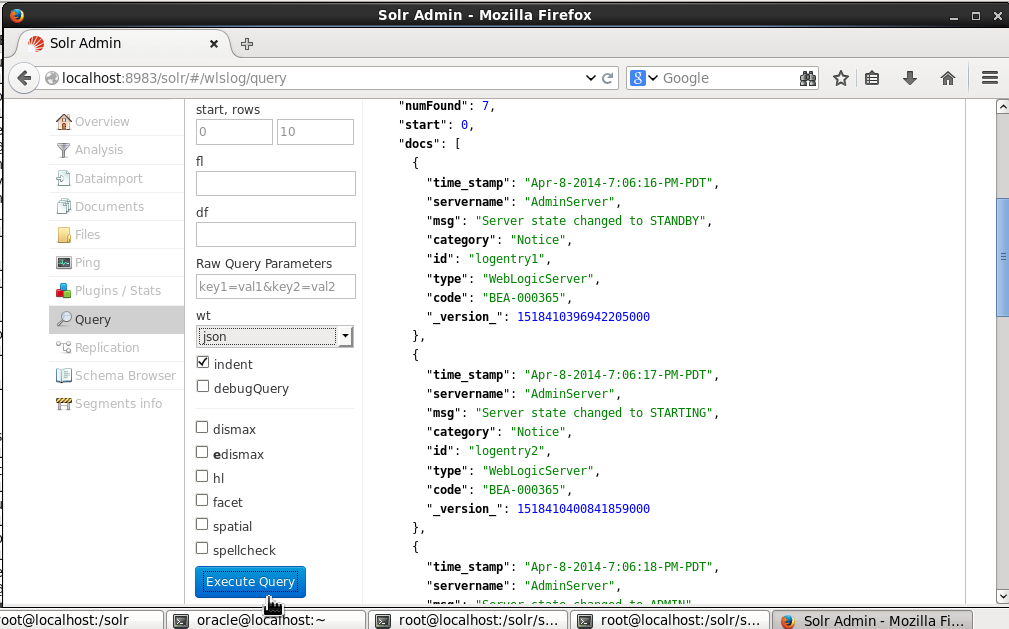Screen dimensions: 1009x629
Task: Switch to the Solr Admin browser tab
Action: (x=122, y=44)
